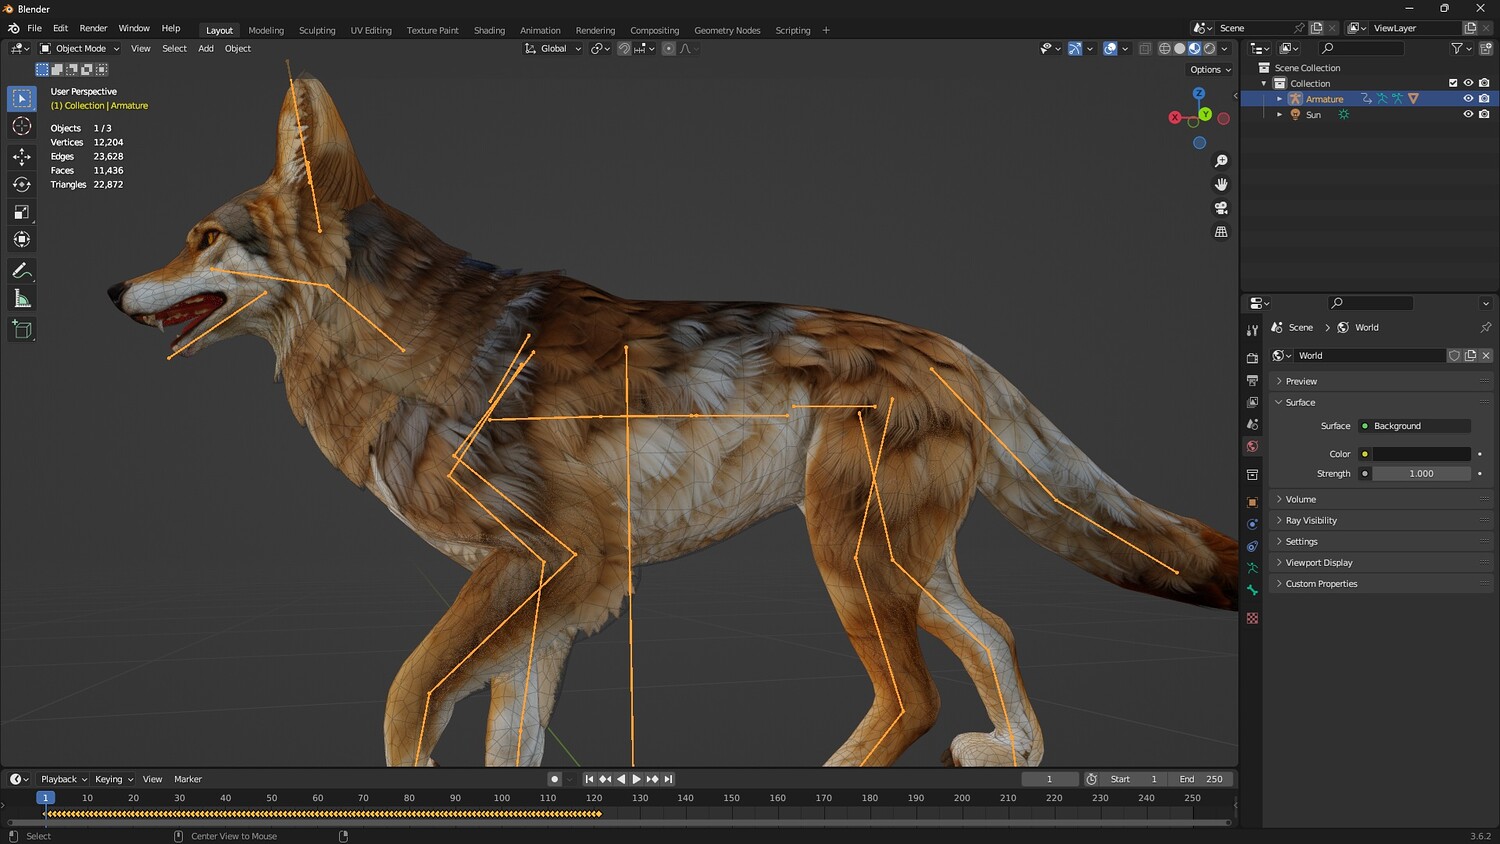Switch to the Sculpting workspace tab
This screenshot has width=1500, height=844.
pos(317,30)
